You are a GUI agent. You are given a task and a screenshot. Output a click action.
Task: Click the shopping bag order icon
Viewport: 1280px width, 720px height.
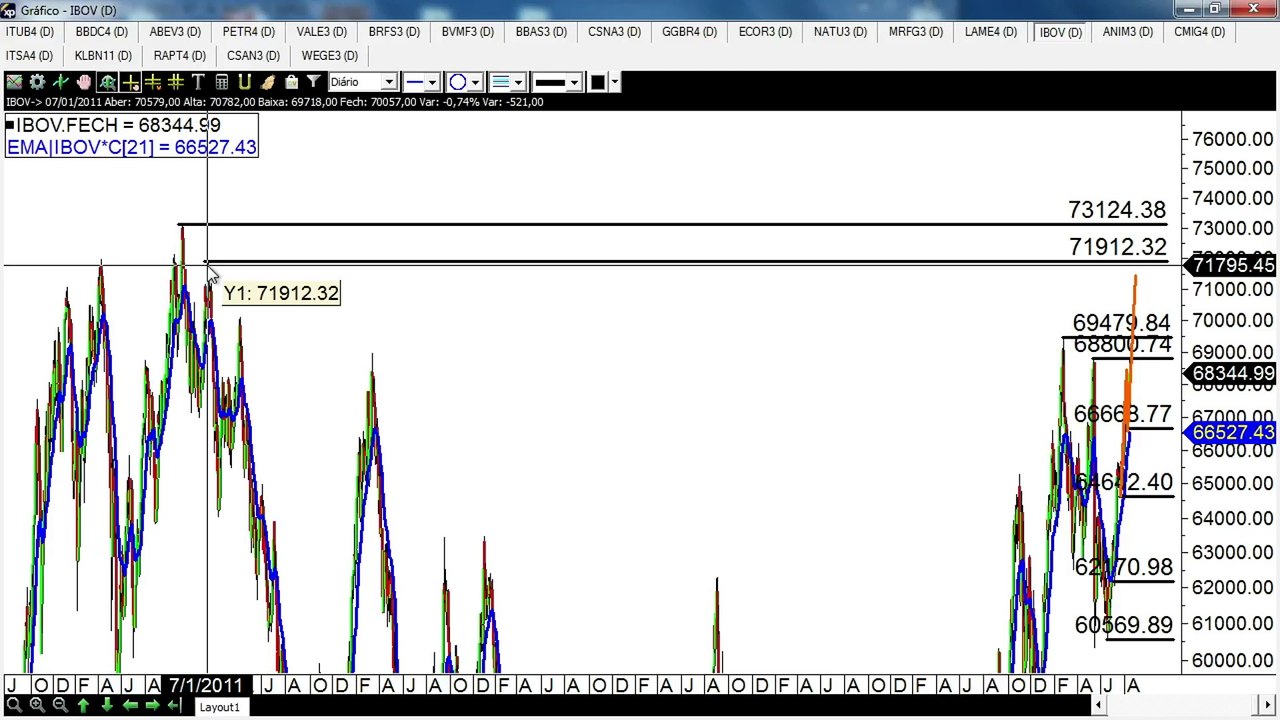[291, 82]
